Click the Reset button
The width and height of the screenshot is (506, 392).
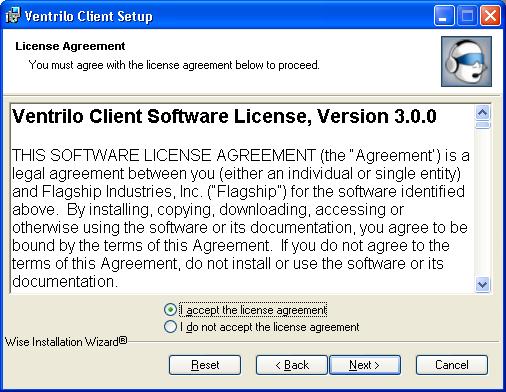coord(205,365)
